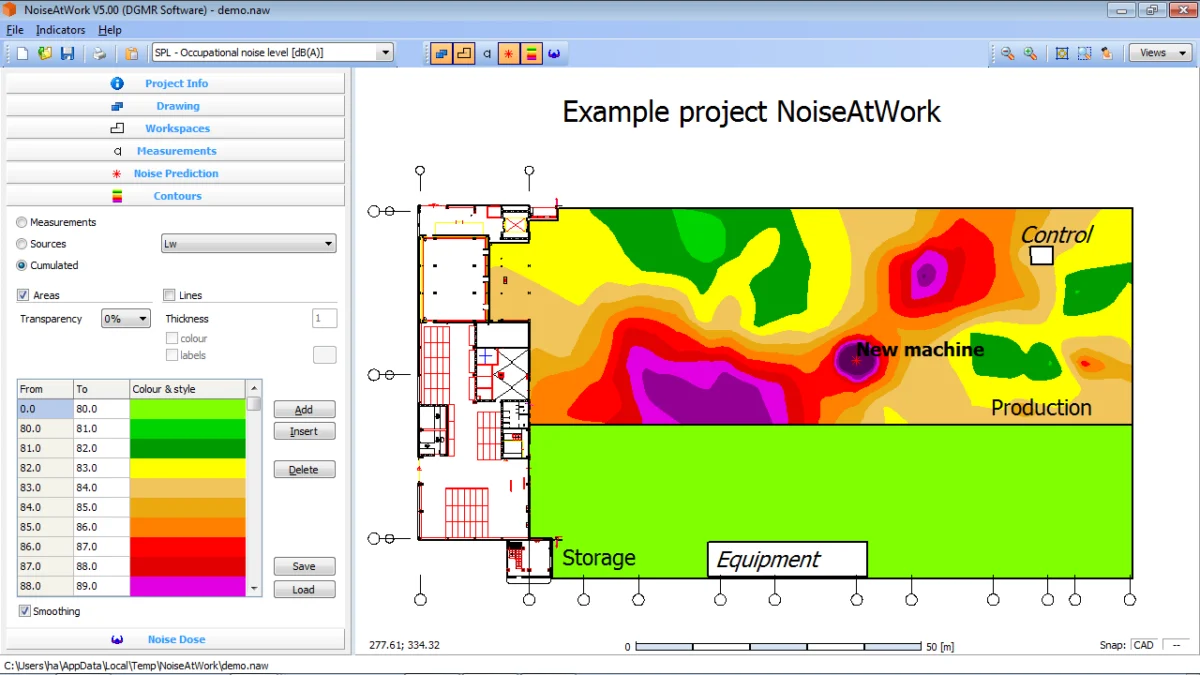Expand the Measurements panel
Image resolution: width=1200 pixels, height=675 pixels.
point(175,151)
